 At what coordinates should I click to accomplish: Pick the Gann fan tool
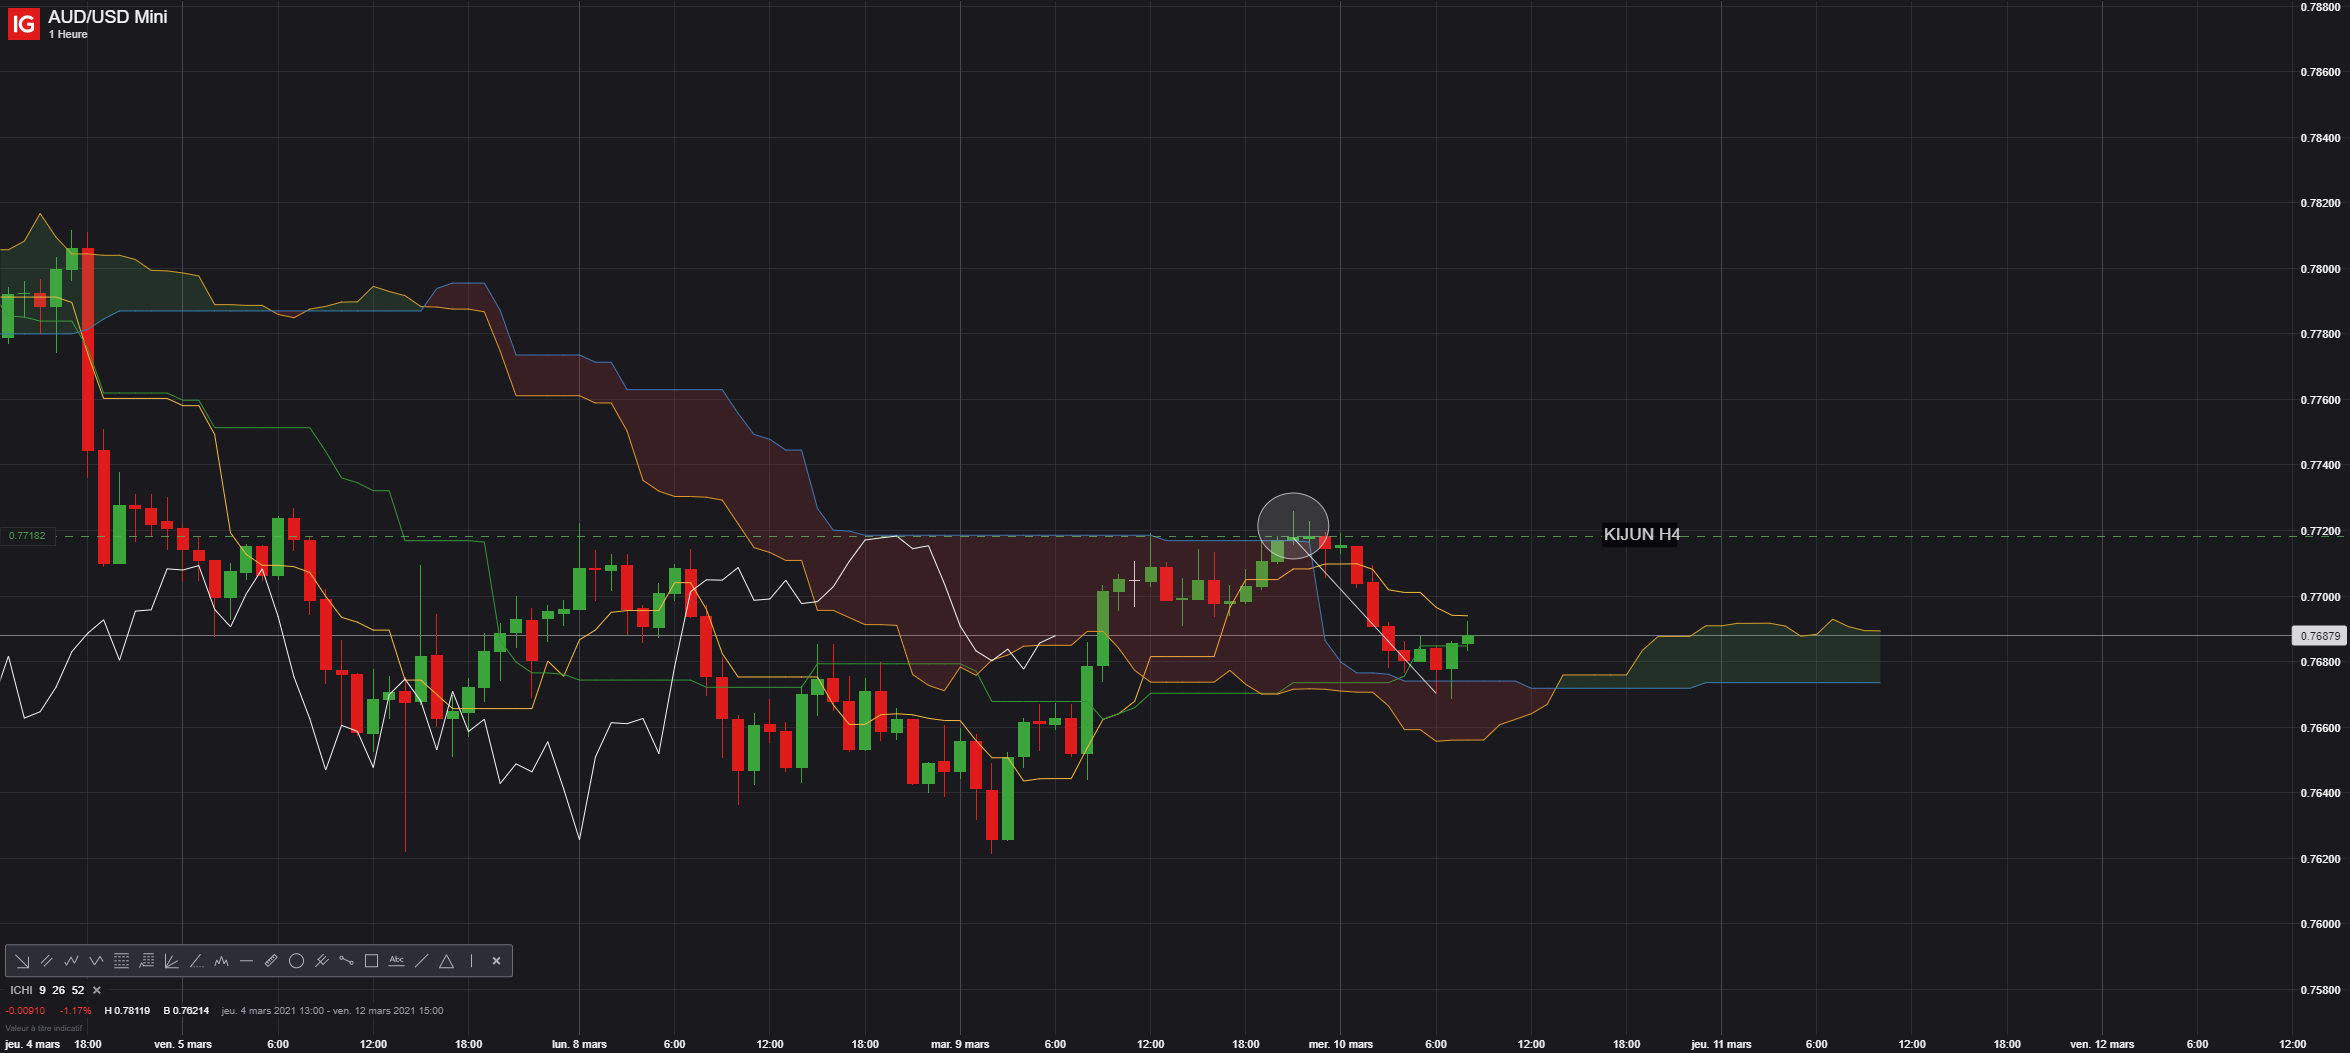pyautogui.click(x=171, y=961)
